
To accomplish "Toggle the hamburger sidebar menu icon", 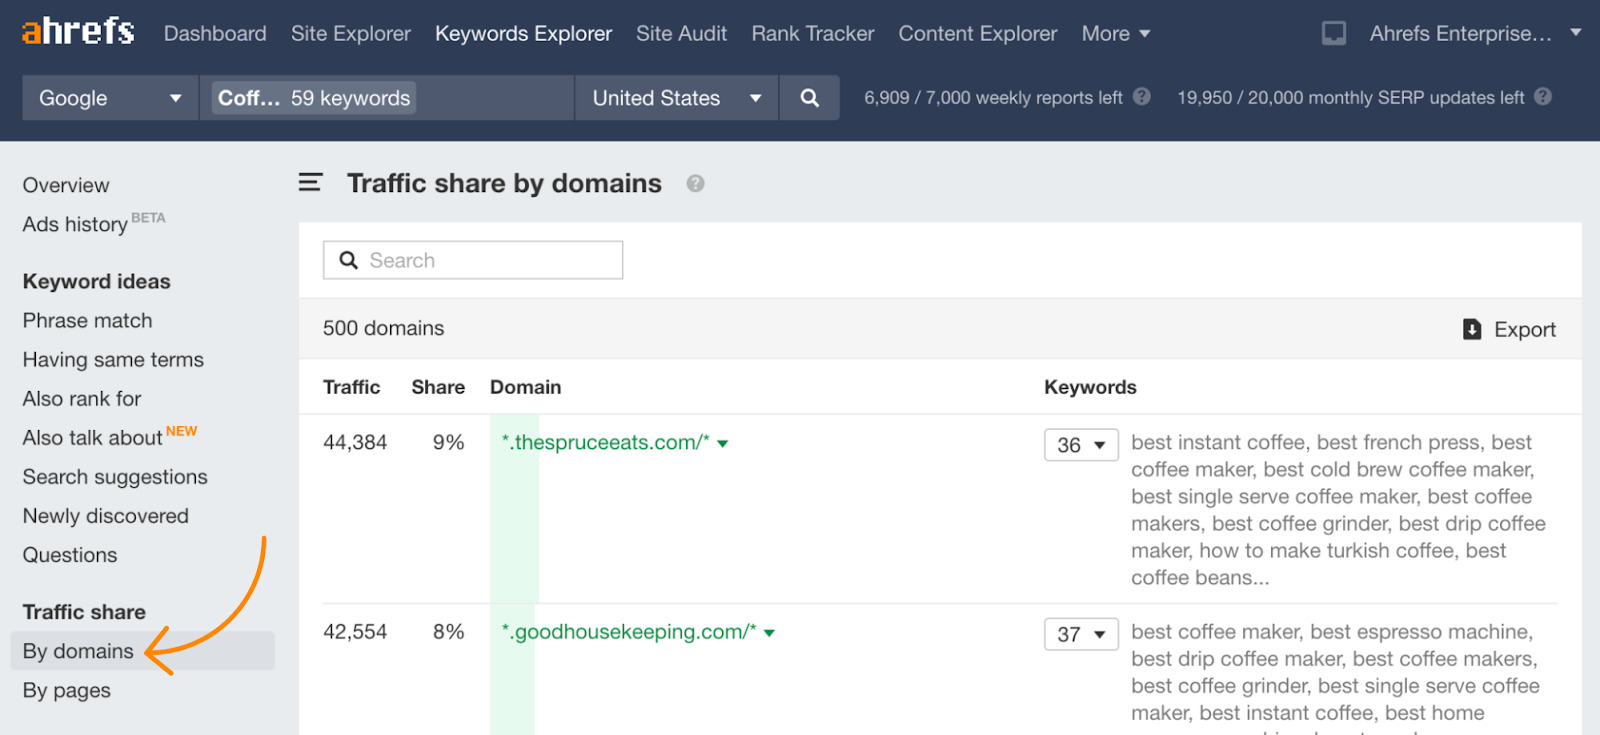I will [310, 183].
